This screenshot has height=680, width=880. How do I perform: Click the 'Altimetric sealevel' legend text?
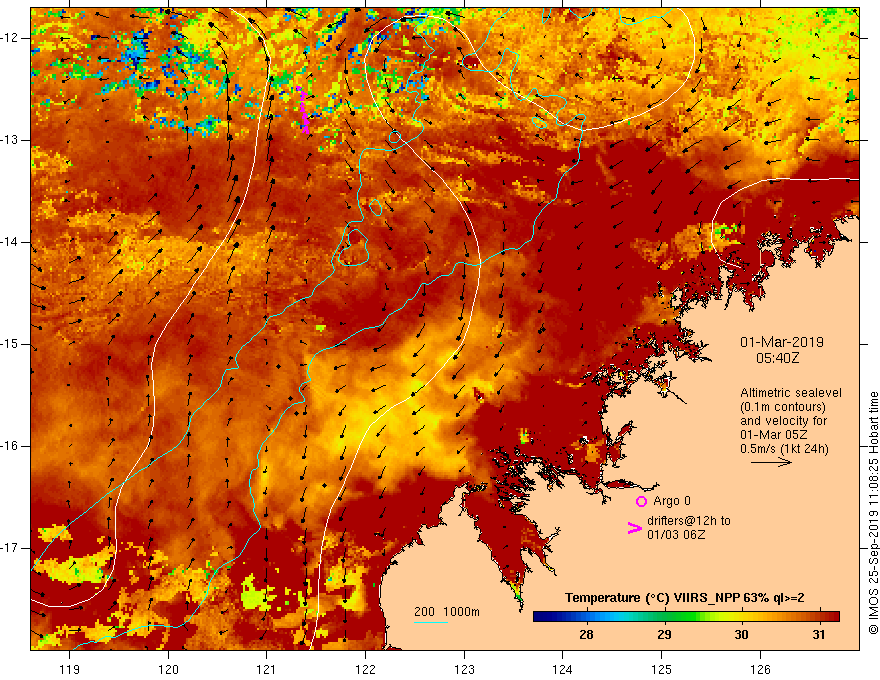coord(791,393)
